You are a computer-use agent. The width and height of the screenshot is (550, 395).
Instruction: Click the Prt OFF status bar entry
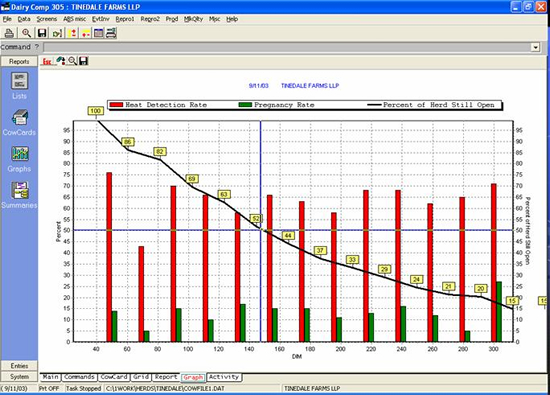[x=49, y=389]
